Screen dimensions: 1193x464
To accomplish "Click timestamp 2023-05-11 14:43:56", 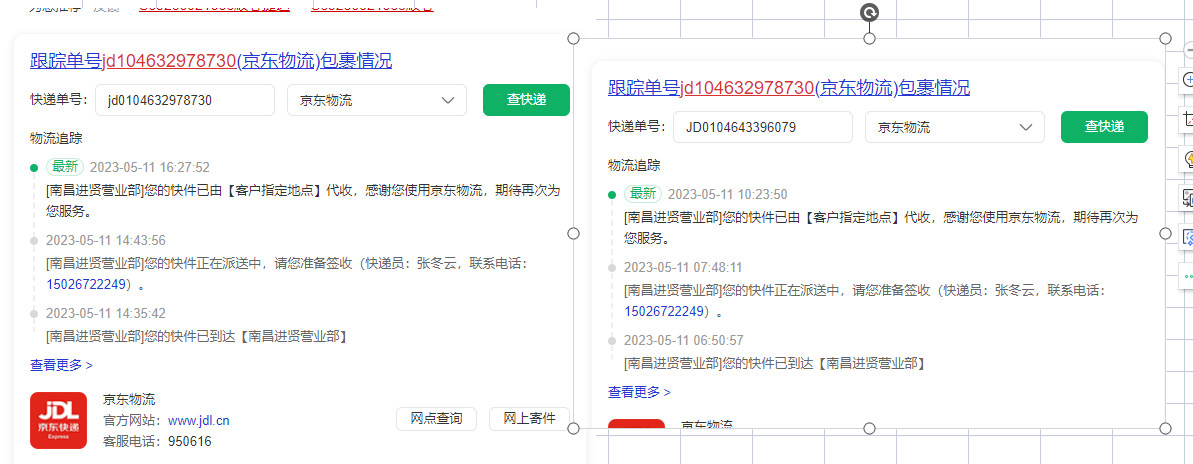I will pos(106,240).
